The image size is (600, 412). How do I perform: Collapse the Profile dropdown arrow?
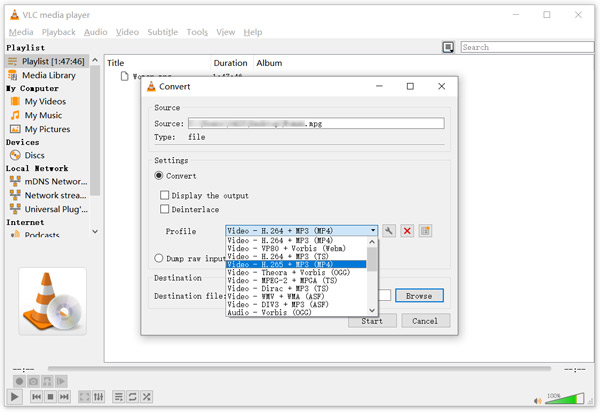click(373, 231)
